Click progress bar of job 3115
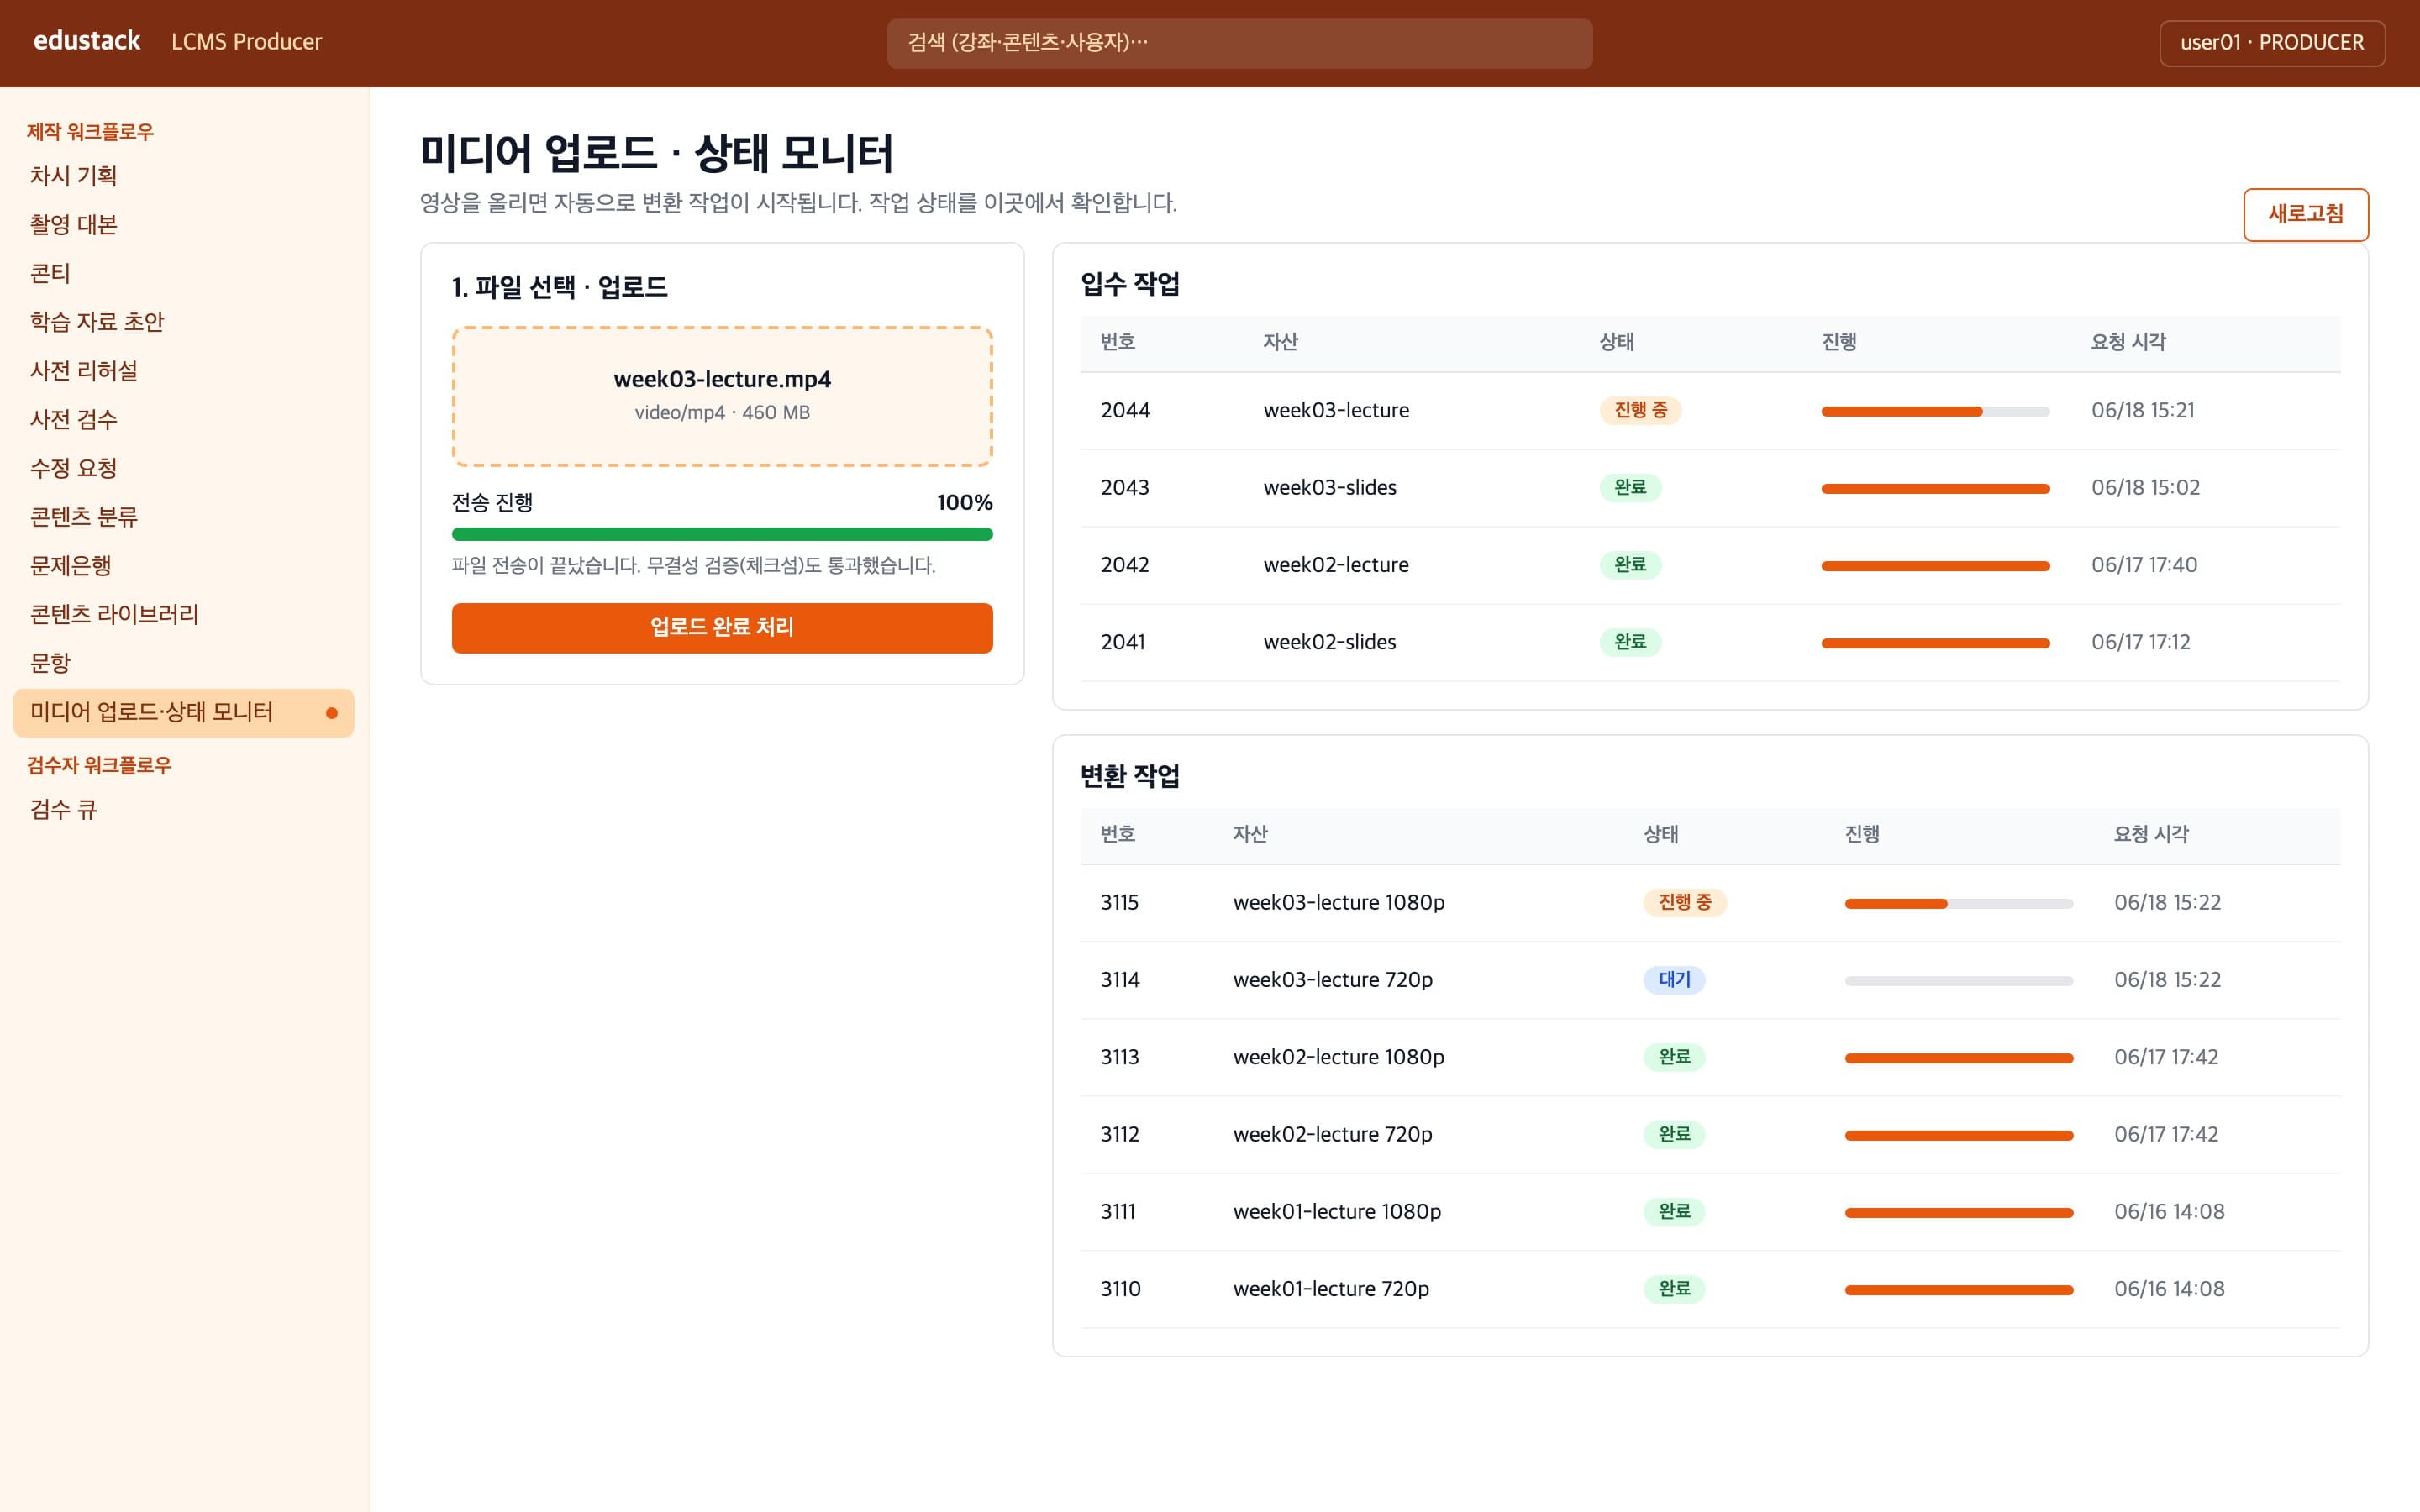 (x=1958, y=903)
